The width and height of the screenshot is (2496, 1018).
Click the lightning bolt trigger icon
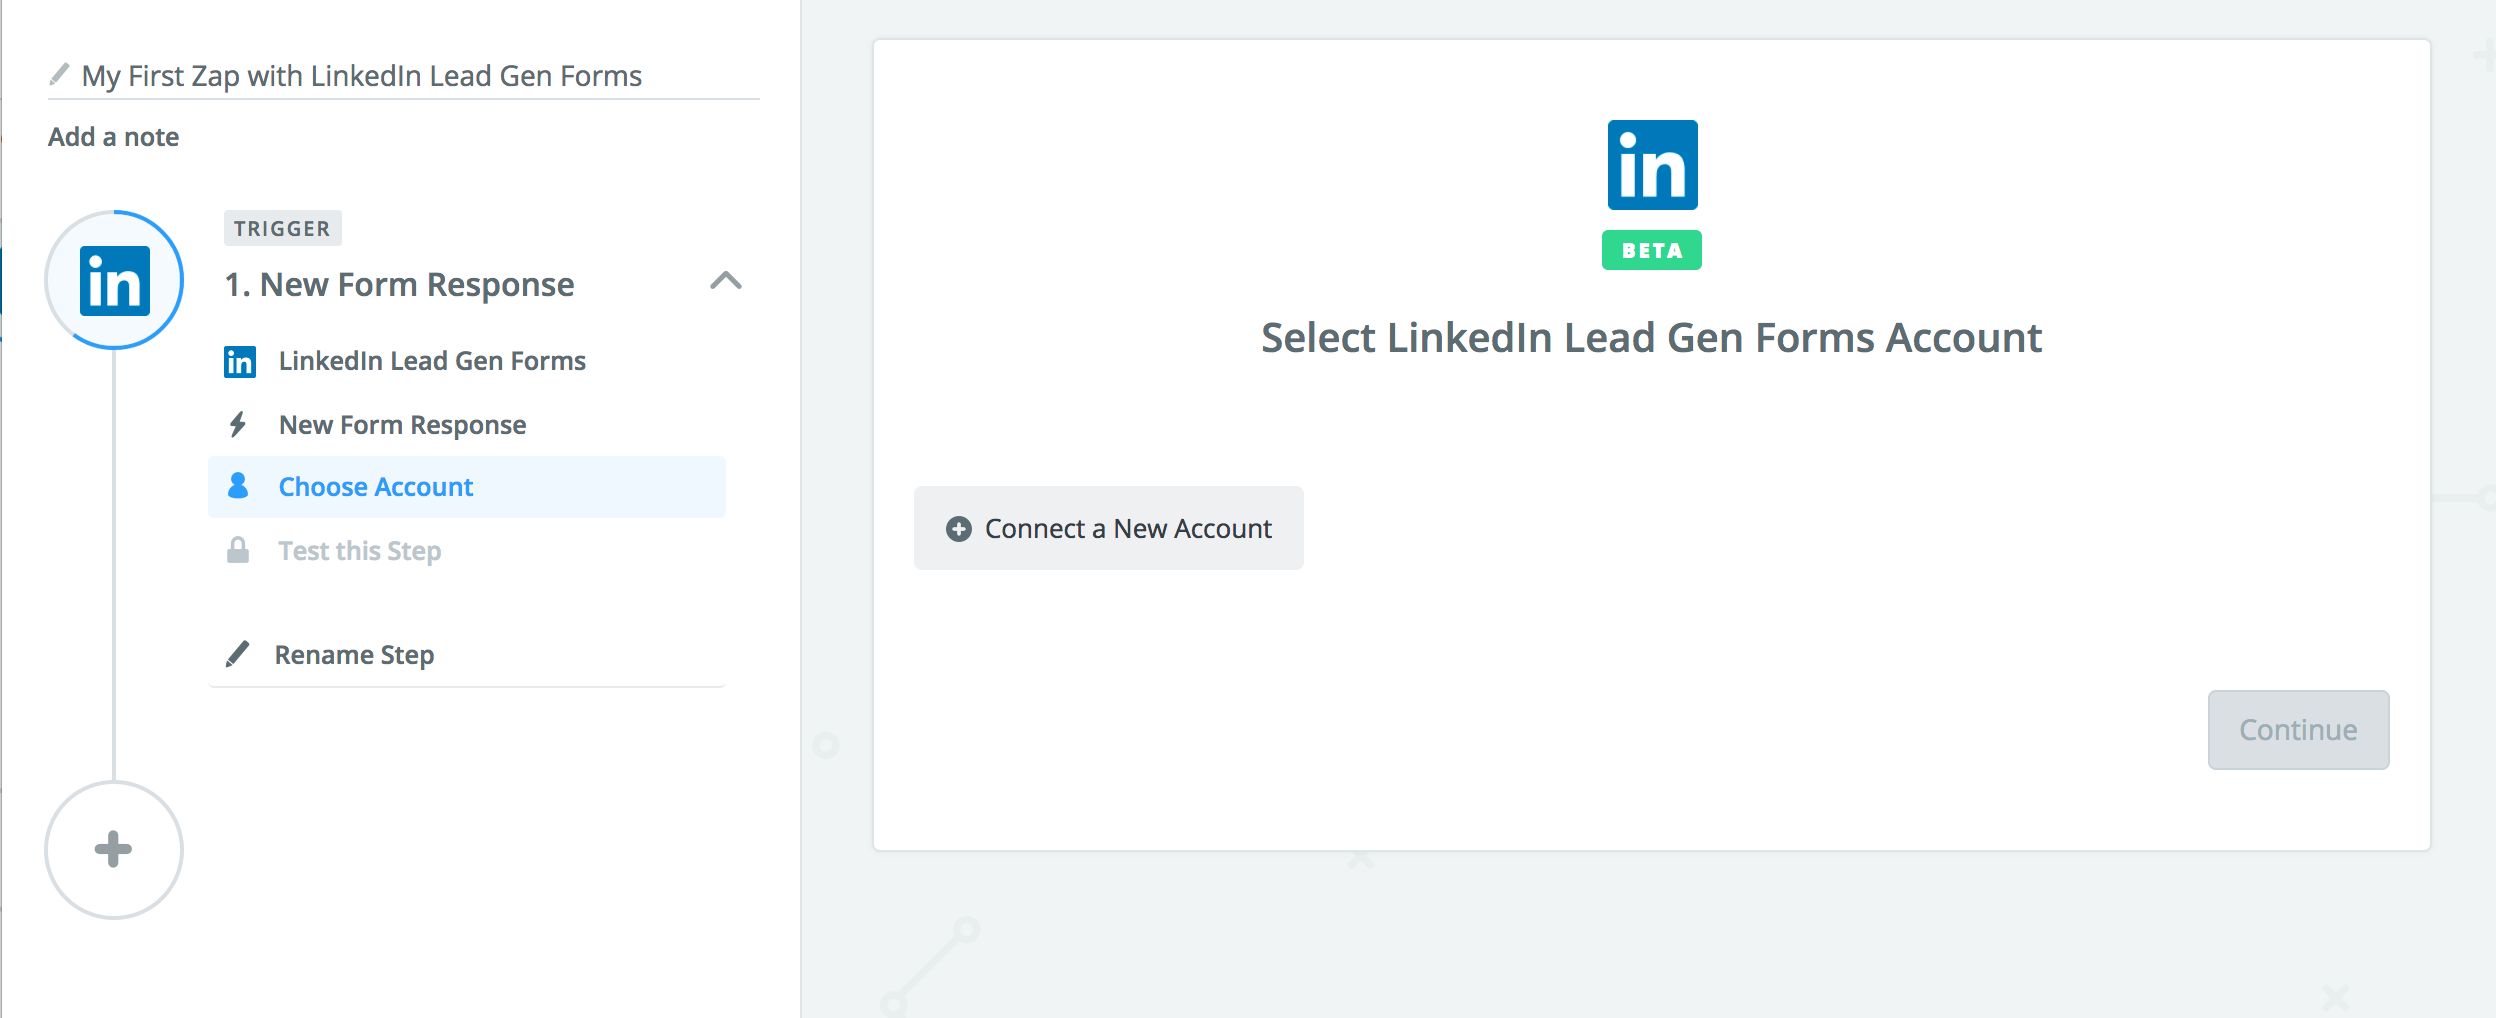pyautogui.click(x=238, y=425)
